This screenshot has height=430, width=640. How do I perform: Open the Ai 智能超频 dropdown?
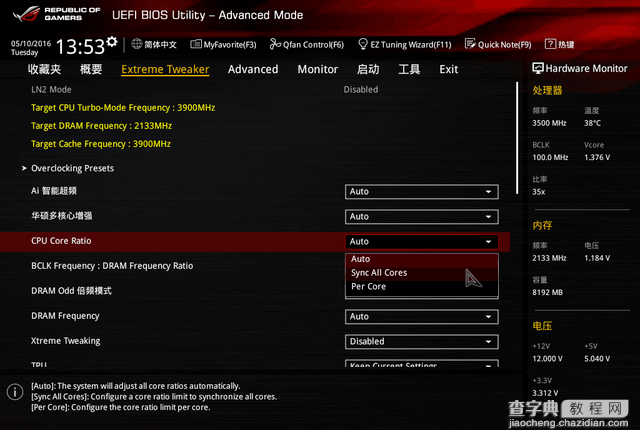coord(422,192)
